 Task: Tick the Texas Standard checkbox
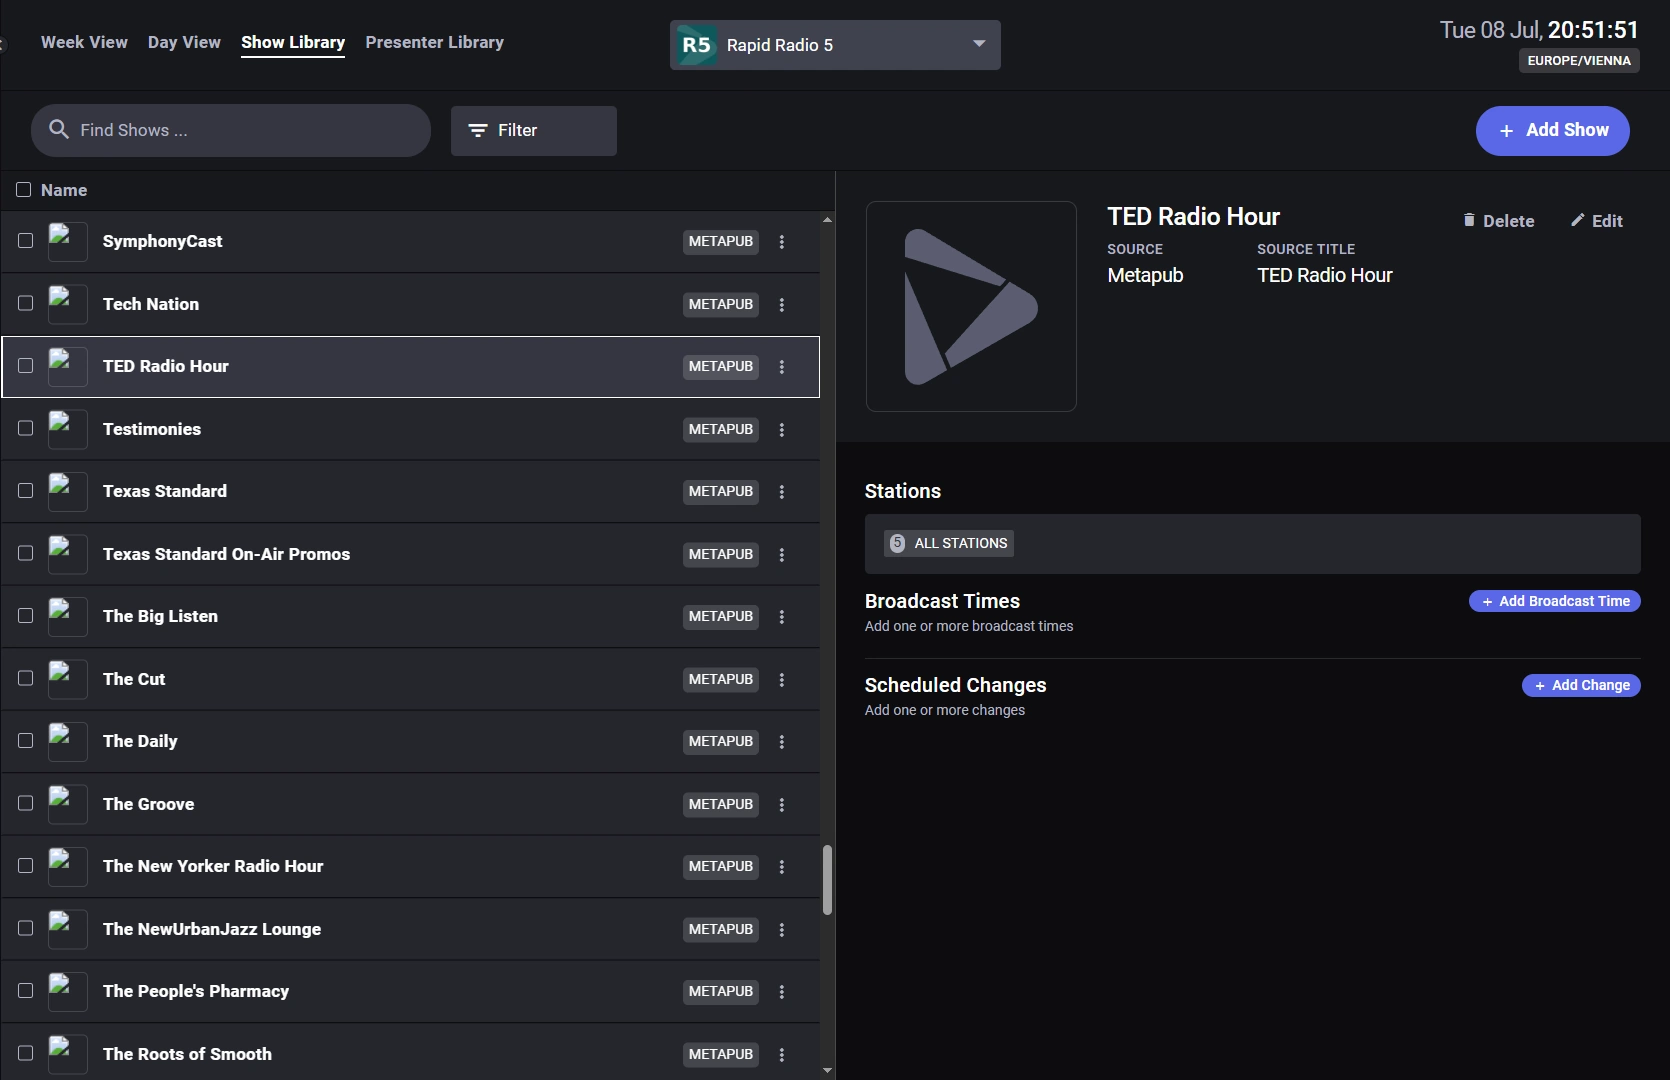(26, 491)
